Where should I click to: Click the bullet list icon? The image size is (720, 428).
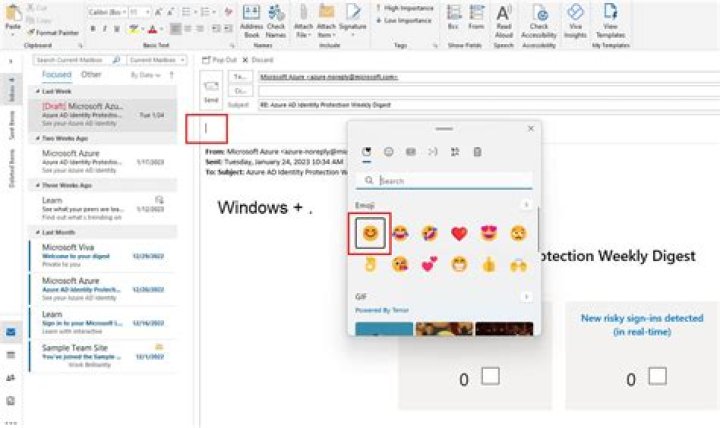(x=187, y=12)
